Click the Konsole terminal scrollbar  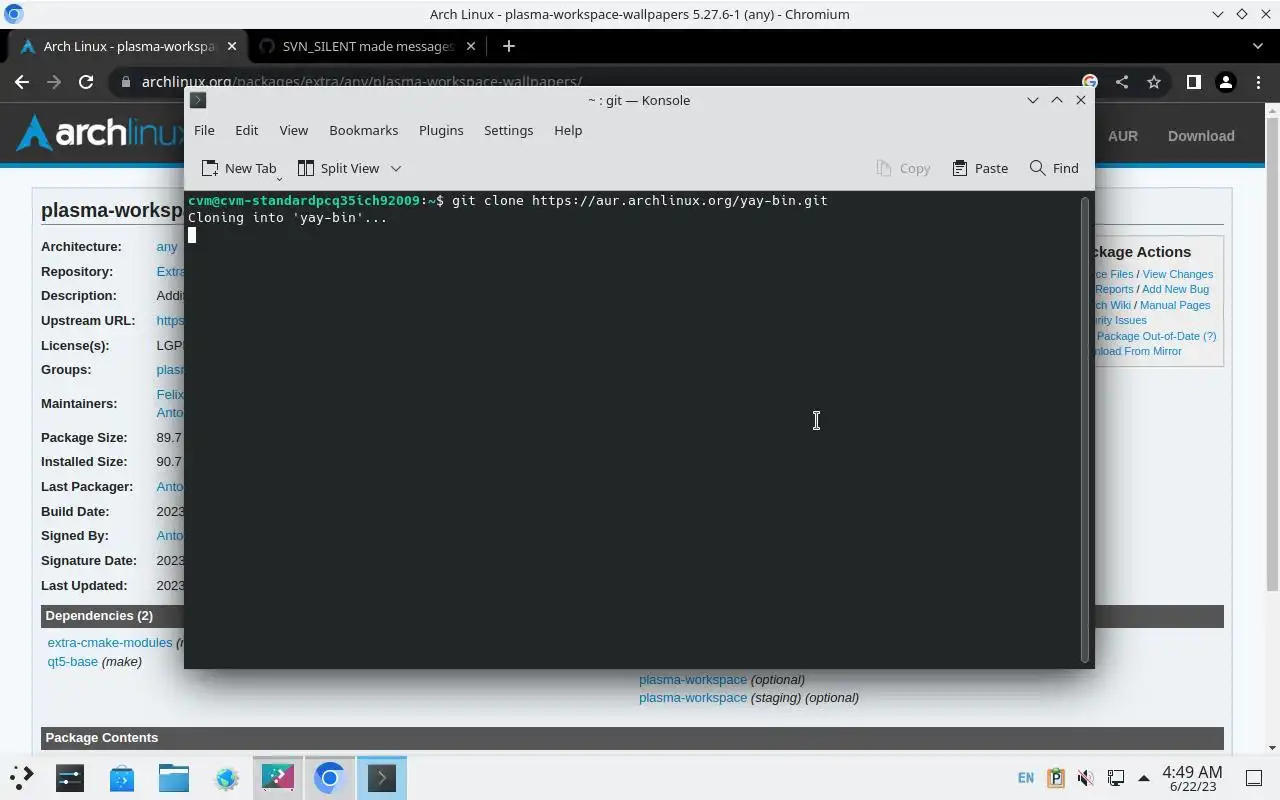[x=1085, y=430]
